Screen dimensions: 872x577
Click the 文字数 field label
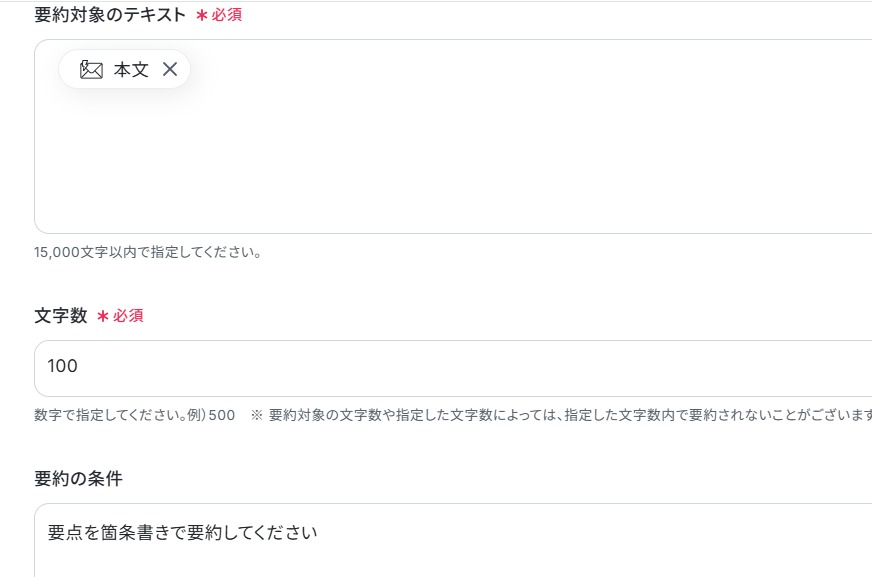(61, 316)
